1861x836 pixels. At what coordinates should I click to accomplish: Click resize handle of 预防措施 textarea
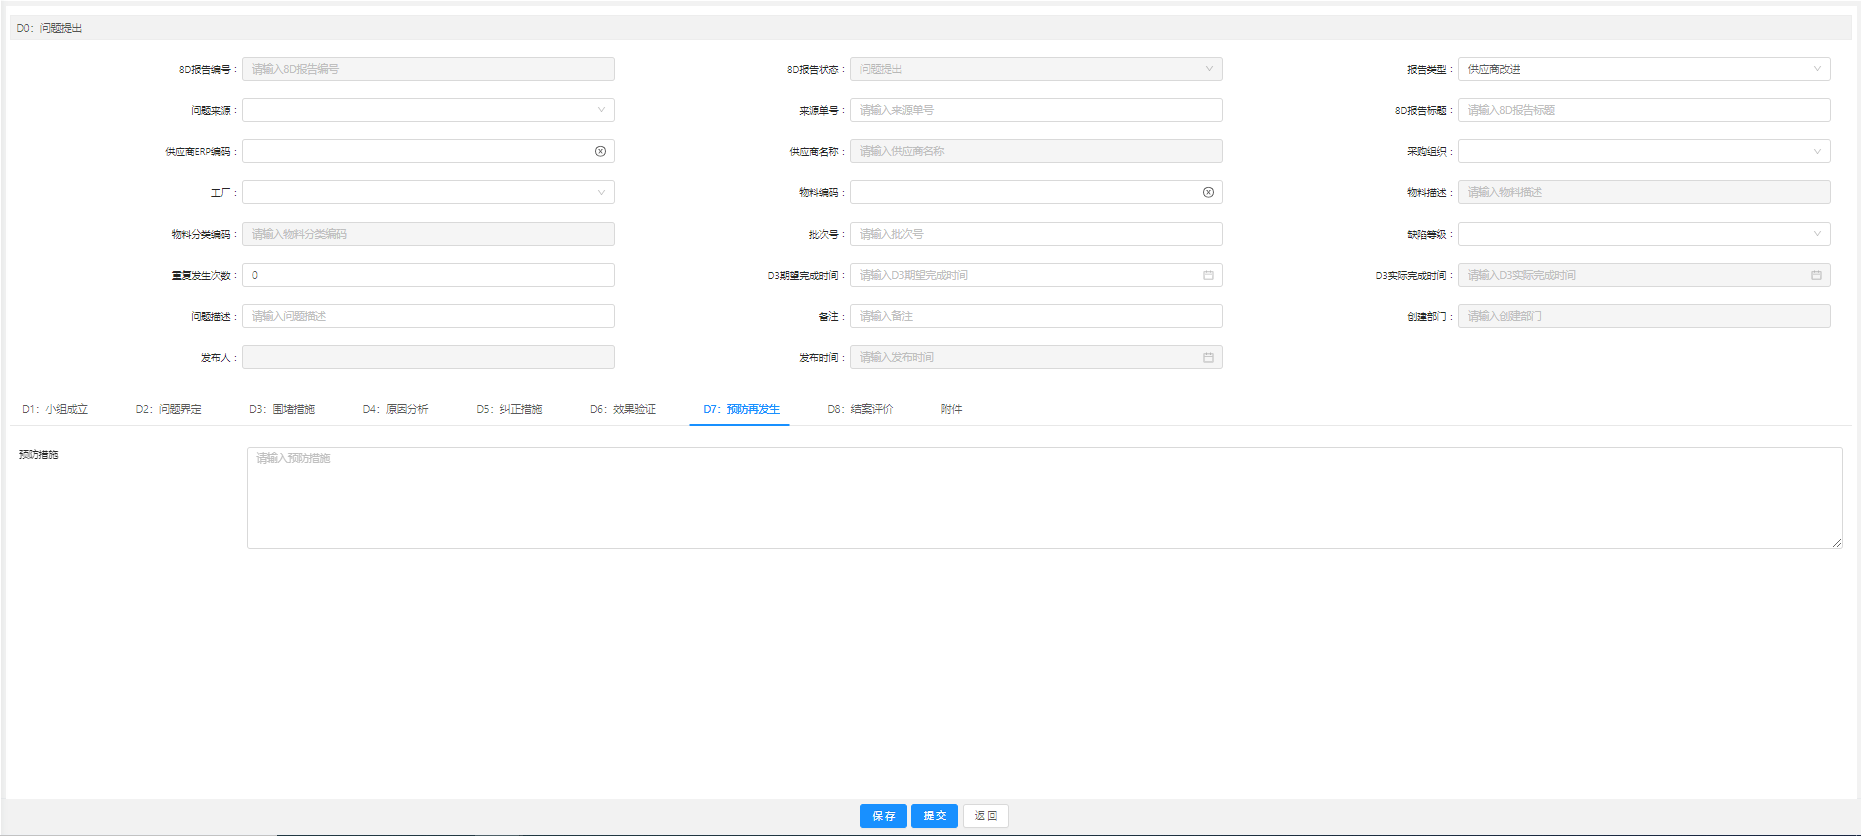[x=1837, y=543]
